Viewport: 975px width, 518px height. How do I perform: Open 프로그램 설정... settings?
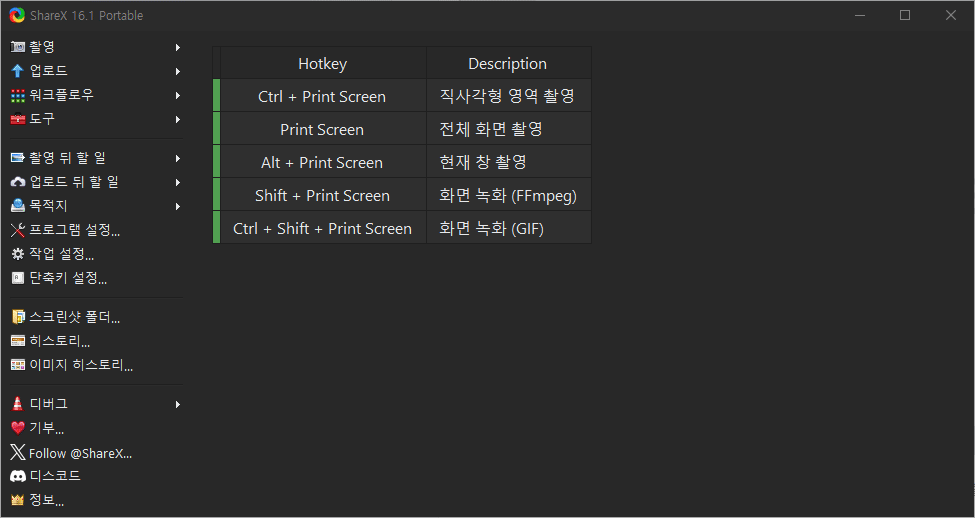pos(96,230)
